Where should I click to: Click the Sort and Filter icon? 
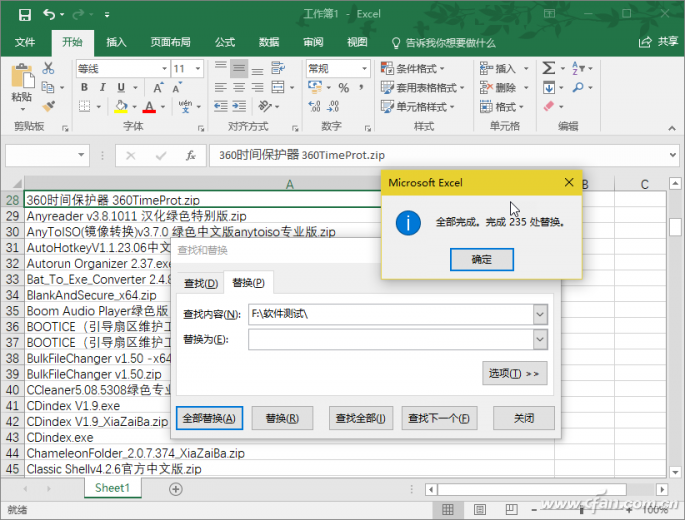click(x=578, y=68)
